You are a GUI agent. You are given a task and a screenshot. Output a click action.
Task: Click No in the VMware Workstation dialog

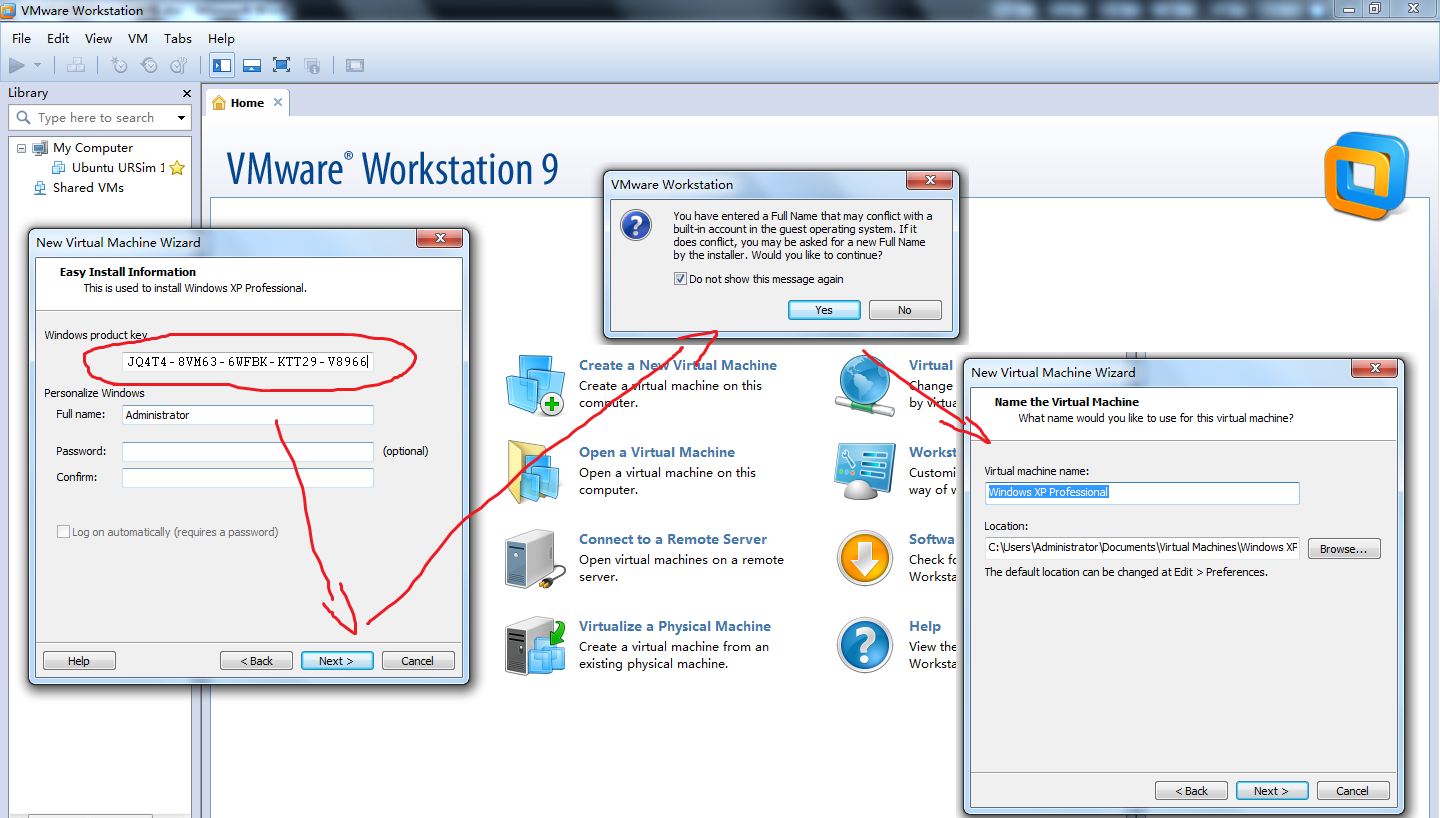click(x=905, y=310)
